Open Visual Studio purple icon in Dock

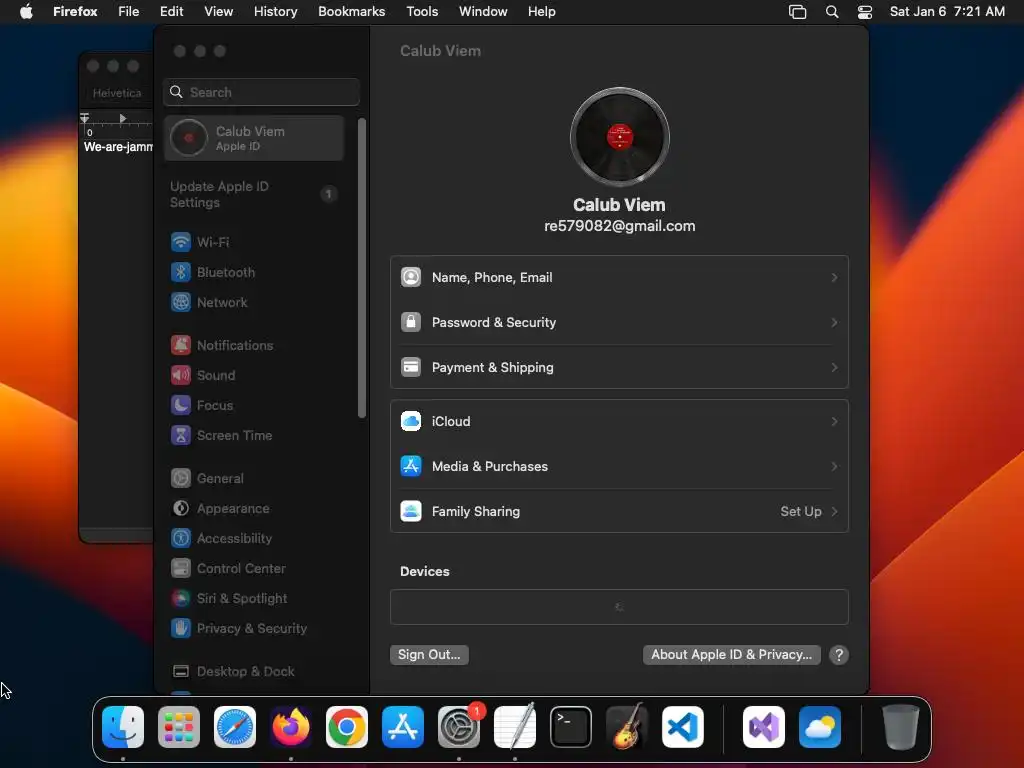pyautogui.click(x=764, y=727)
